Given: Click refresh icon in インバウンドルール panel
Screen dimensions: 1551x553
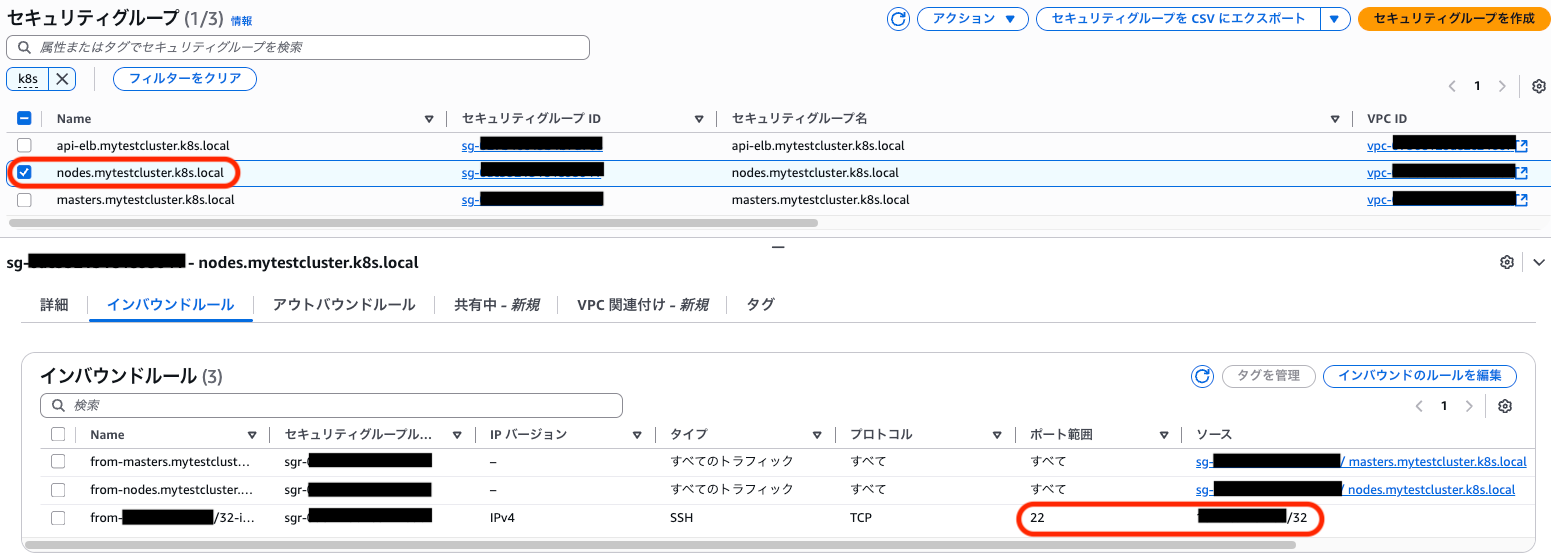Looking at the screenshot, I should [x=1201, y=376].
